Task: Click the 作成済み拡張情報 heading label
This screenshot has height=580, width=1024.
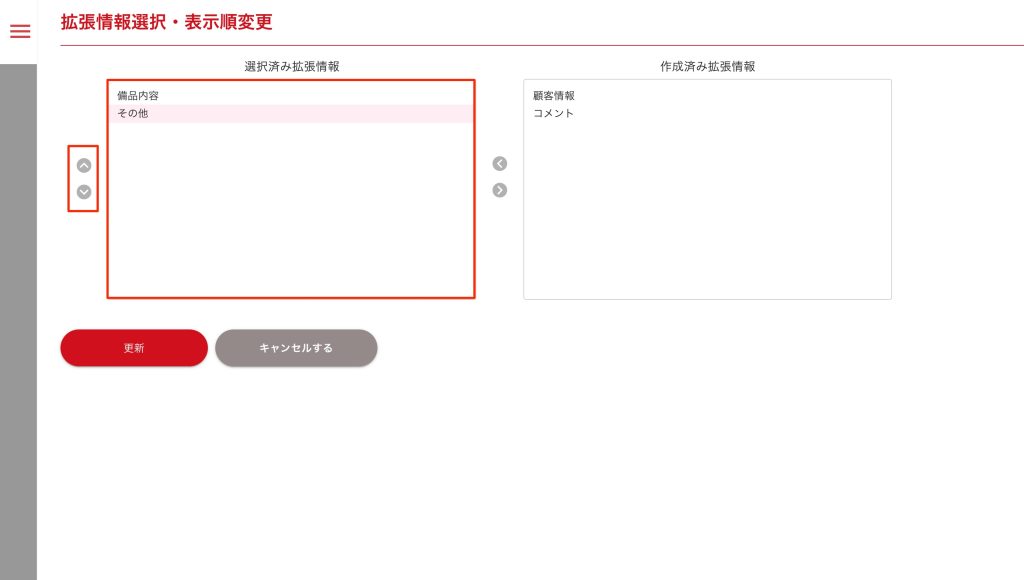Action: pyautogui.click(x=707, y=66)
